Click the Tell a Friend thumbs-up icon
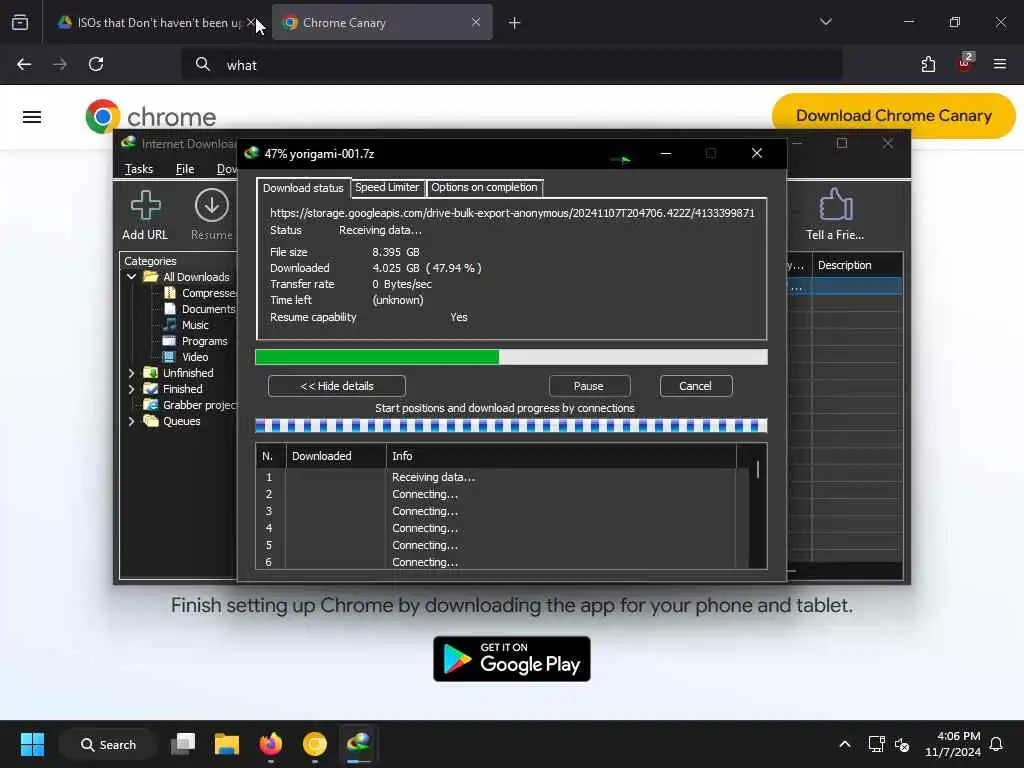 [x=835, y=205]
